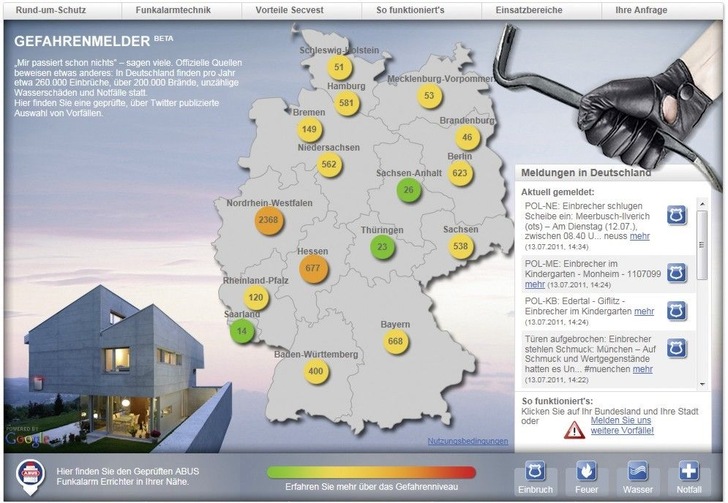Open the Nutzungsbedingungen link
The width and height of the screenshot is (728, 503).
[x=467, y=442]
